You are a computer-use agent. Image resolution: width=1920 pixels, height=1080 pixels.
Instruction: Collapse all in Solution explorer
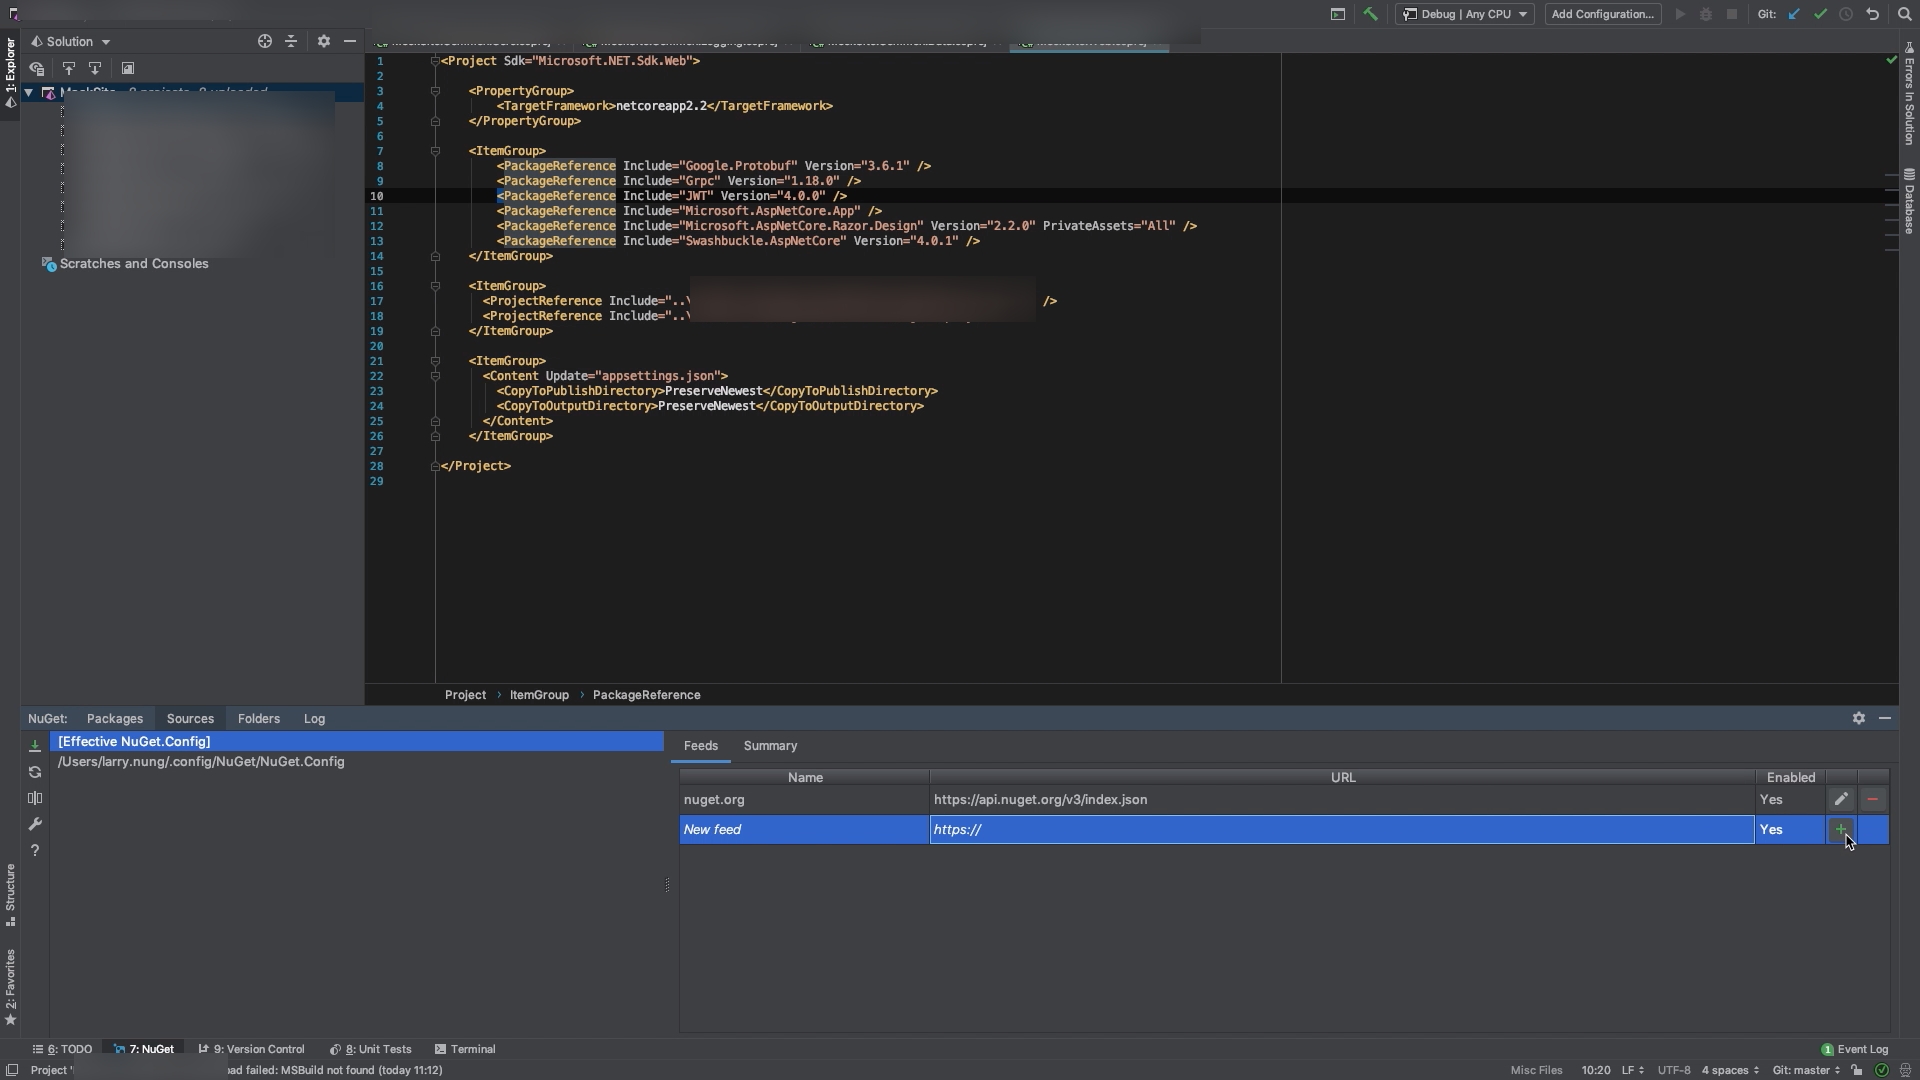pos(291,41)
